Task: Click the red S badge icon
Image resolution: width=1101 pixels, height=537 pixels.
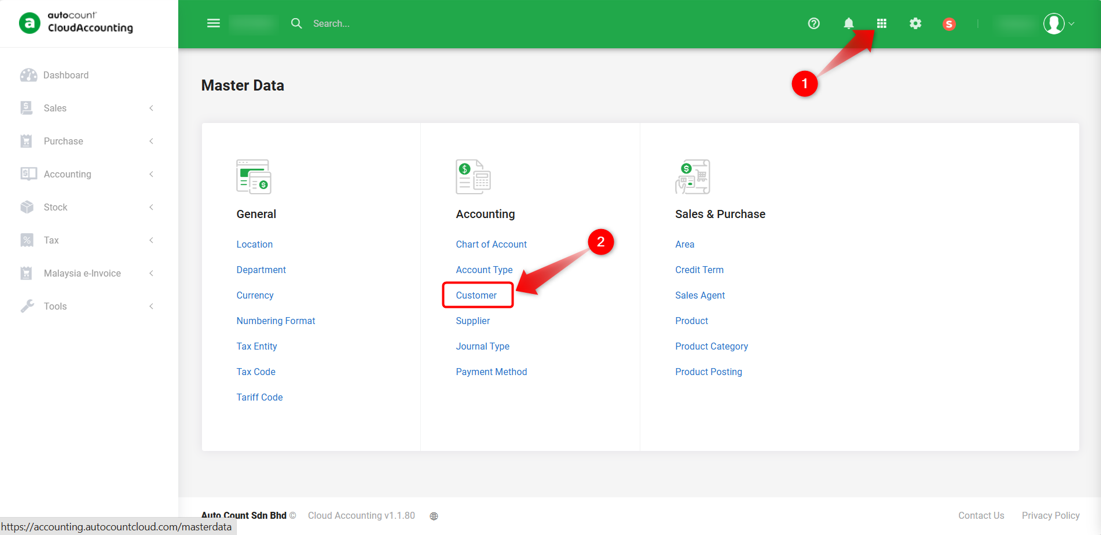Action: [x=949, y=24]
